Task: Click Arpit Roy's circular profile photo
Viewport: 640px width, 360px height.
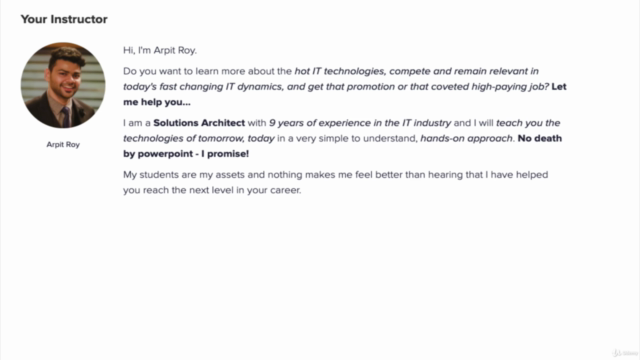Action: [x=63, y=85]
